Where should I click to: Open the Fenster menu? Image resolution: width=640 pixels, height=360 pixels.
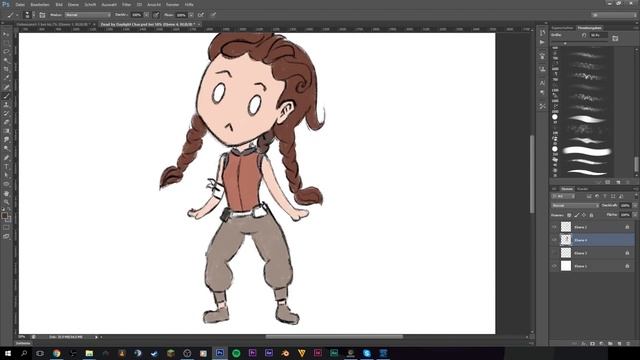coord(172,4)
